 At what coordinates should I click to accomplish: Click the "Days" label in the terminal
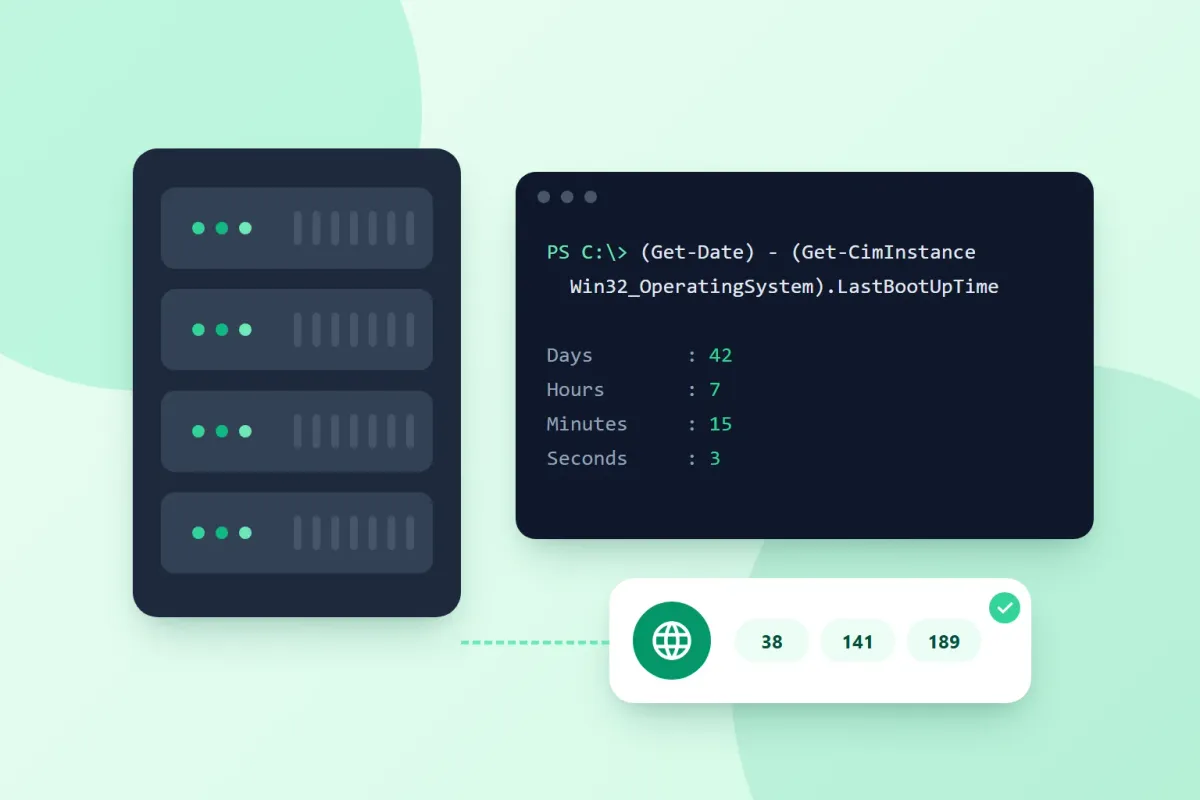(569, 355)
